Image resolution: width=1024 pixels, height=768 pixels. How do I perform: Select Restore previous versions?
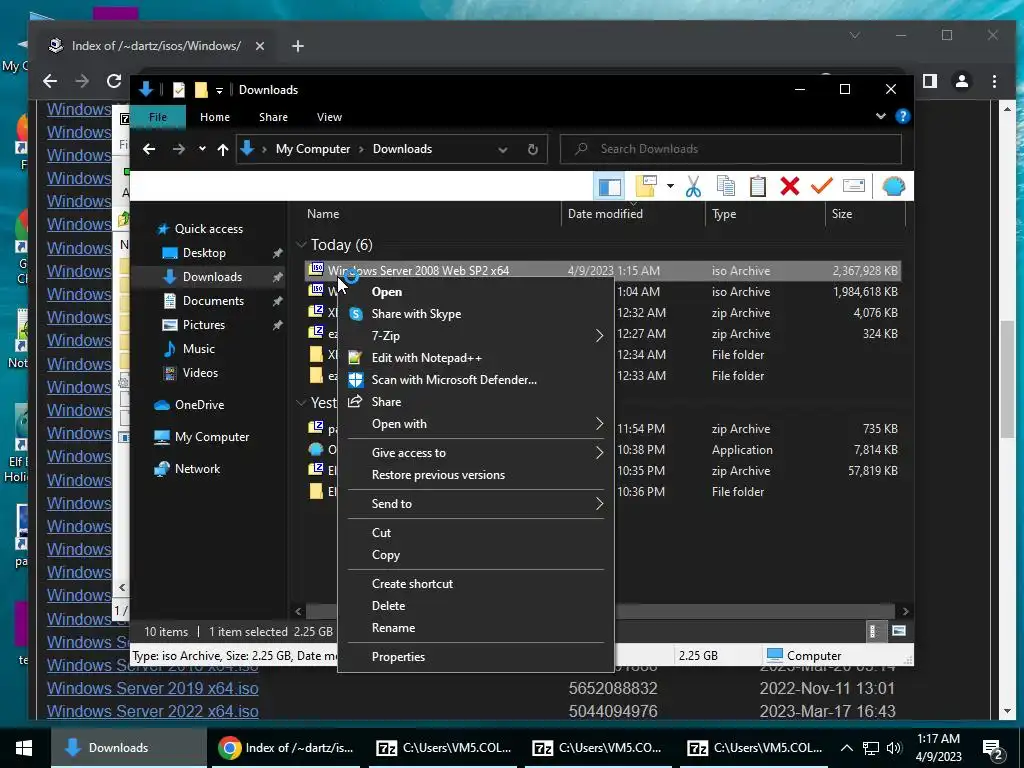475,475
